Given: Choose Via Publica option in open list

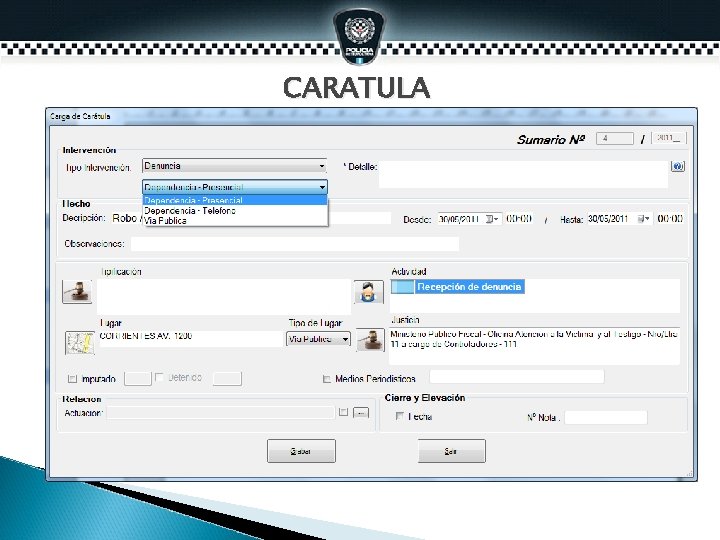Looking at the screenshot, I should (235, 221).
